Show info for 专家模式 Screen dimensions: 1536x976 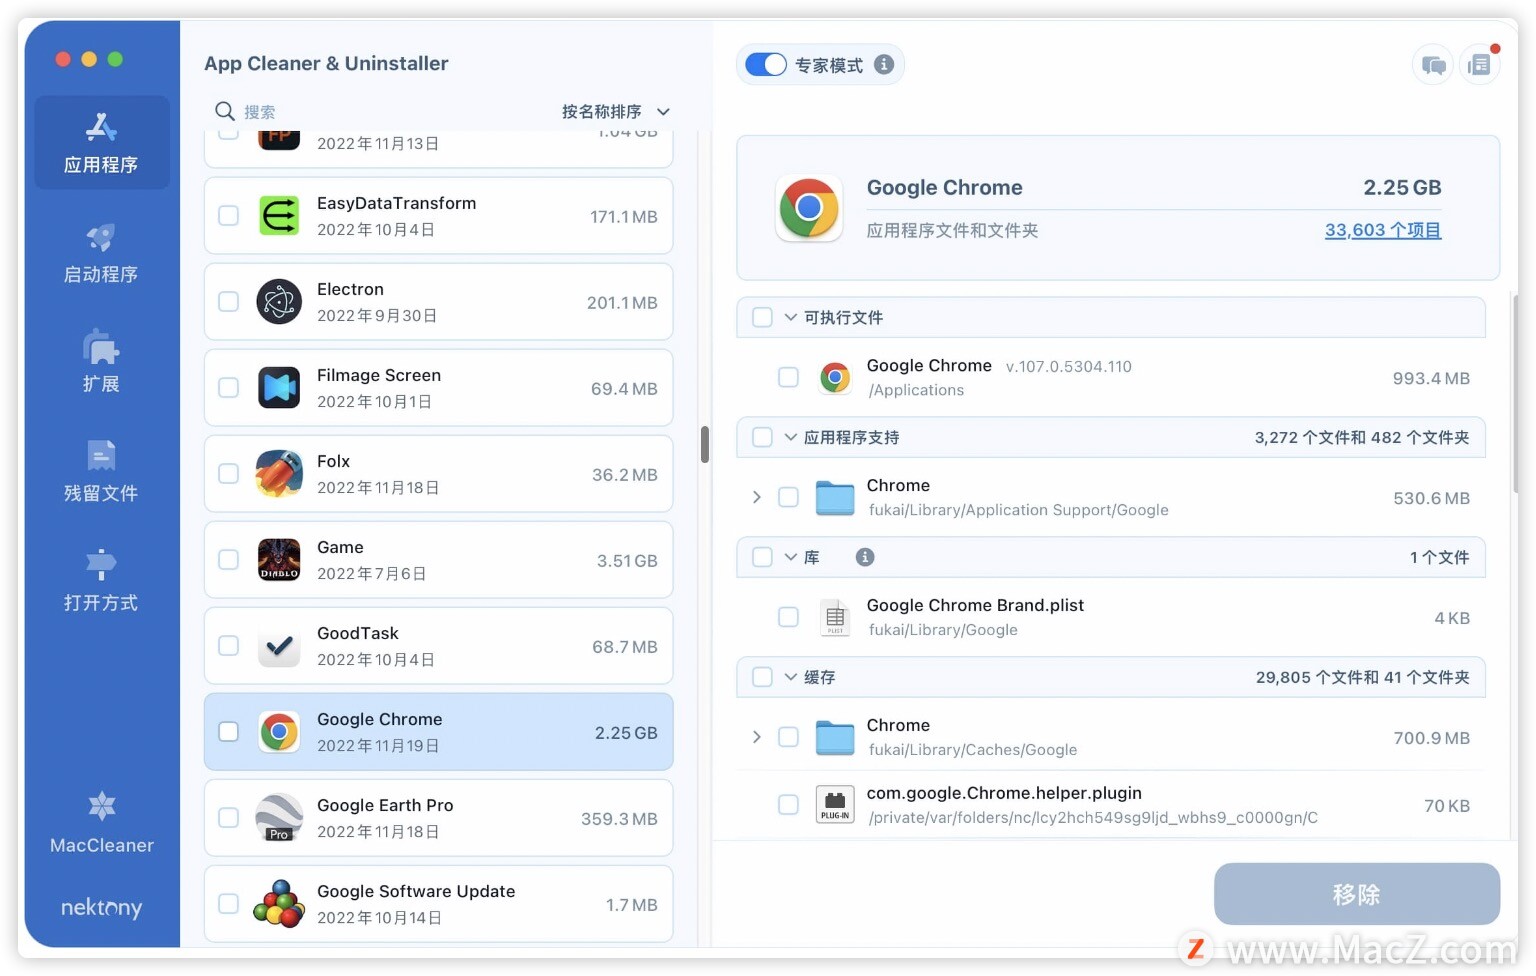[884, 64]
